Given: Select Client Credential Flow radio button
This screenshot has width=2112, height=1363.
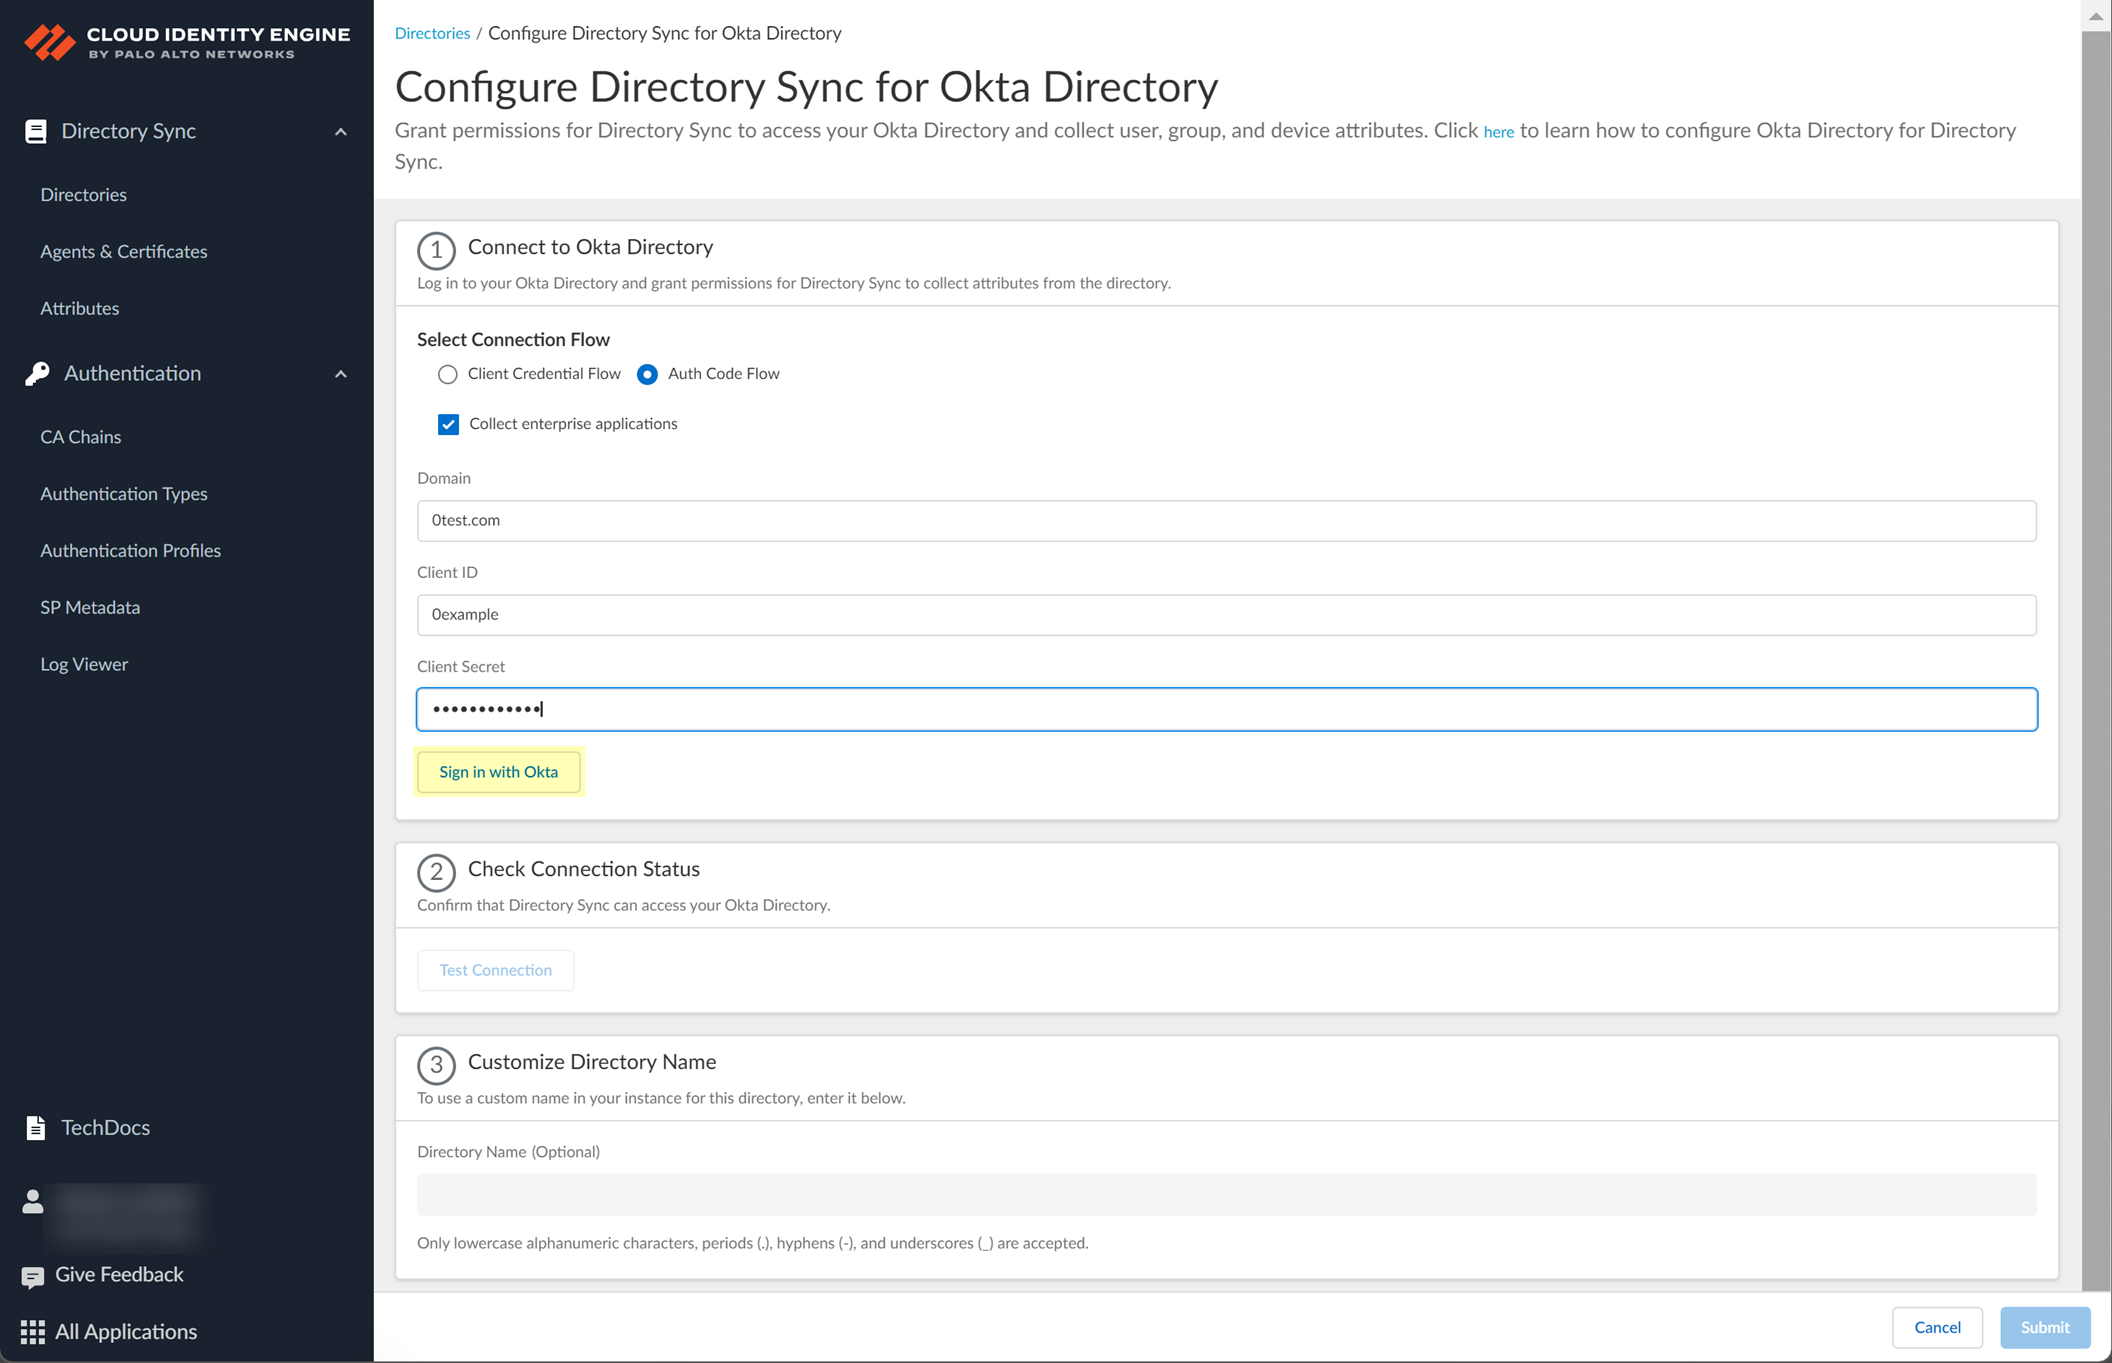Looking at the screenshot, I should coord(447,374).
